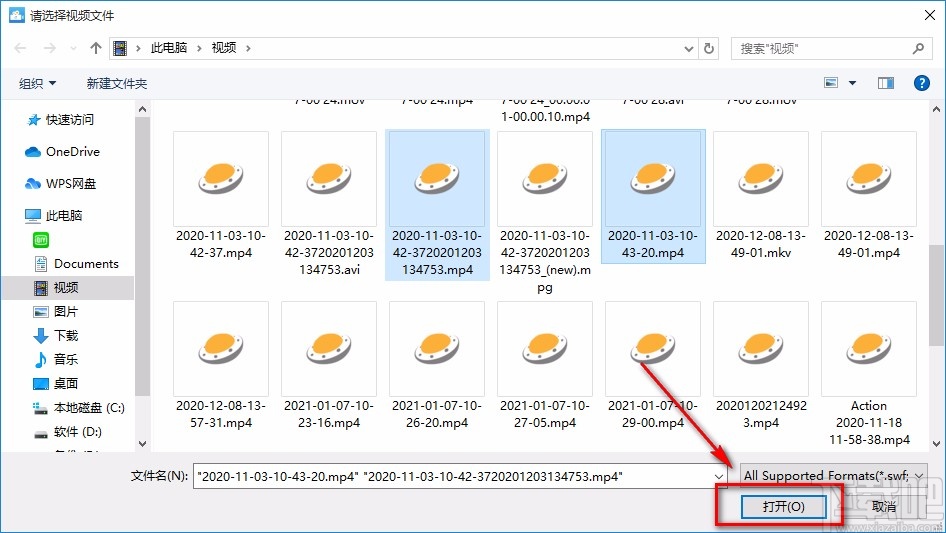
Task: Change the view layout icon
Action: point(831,83)
